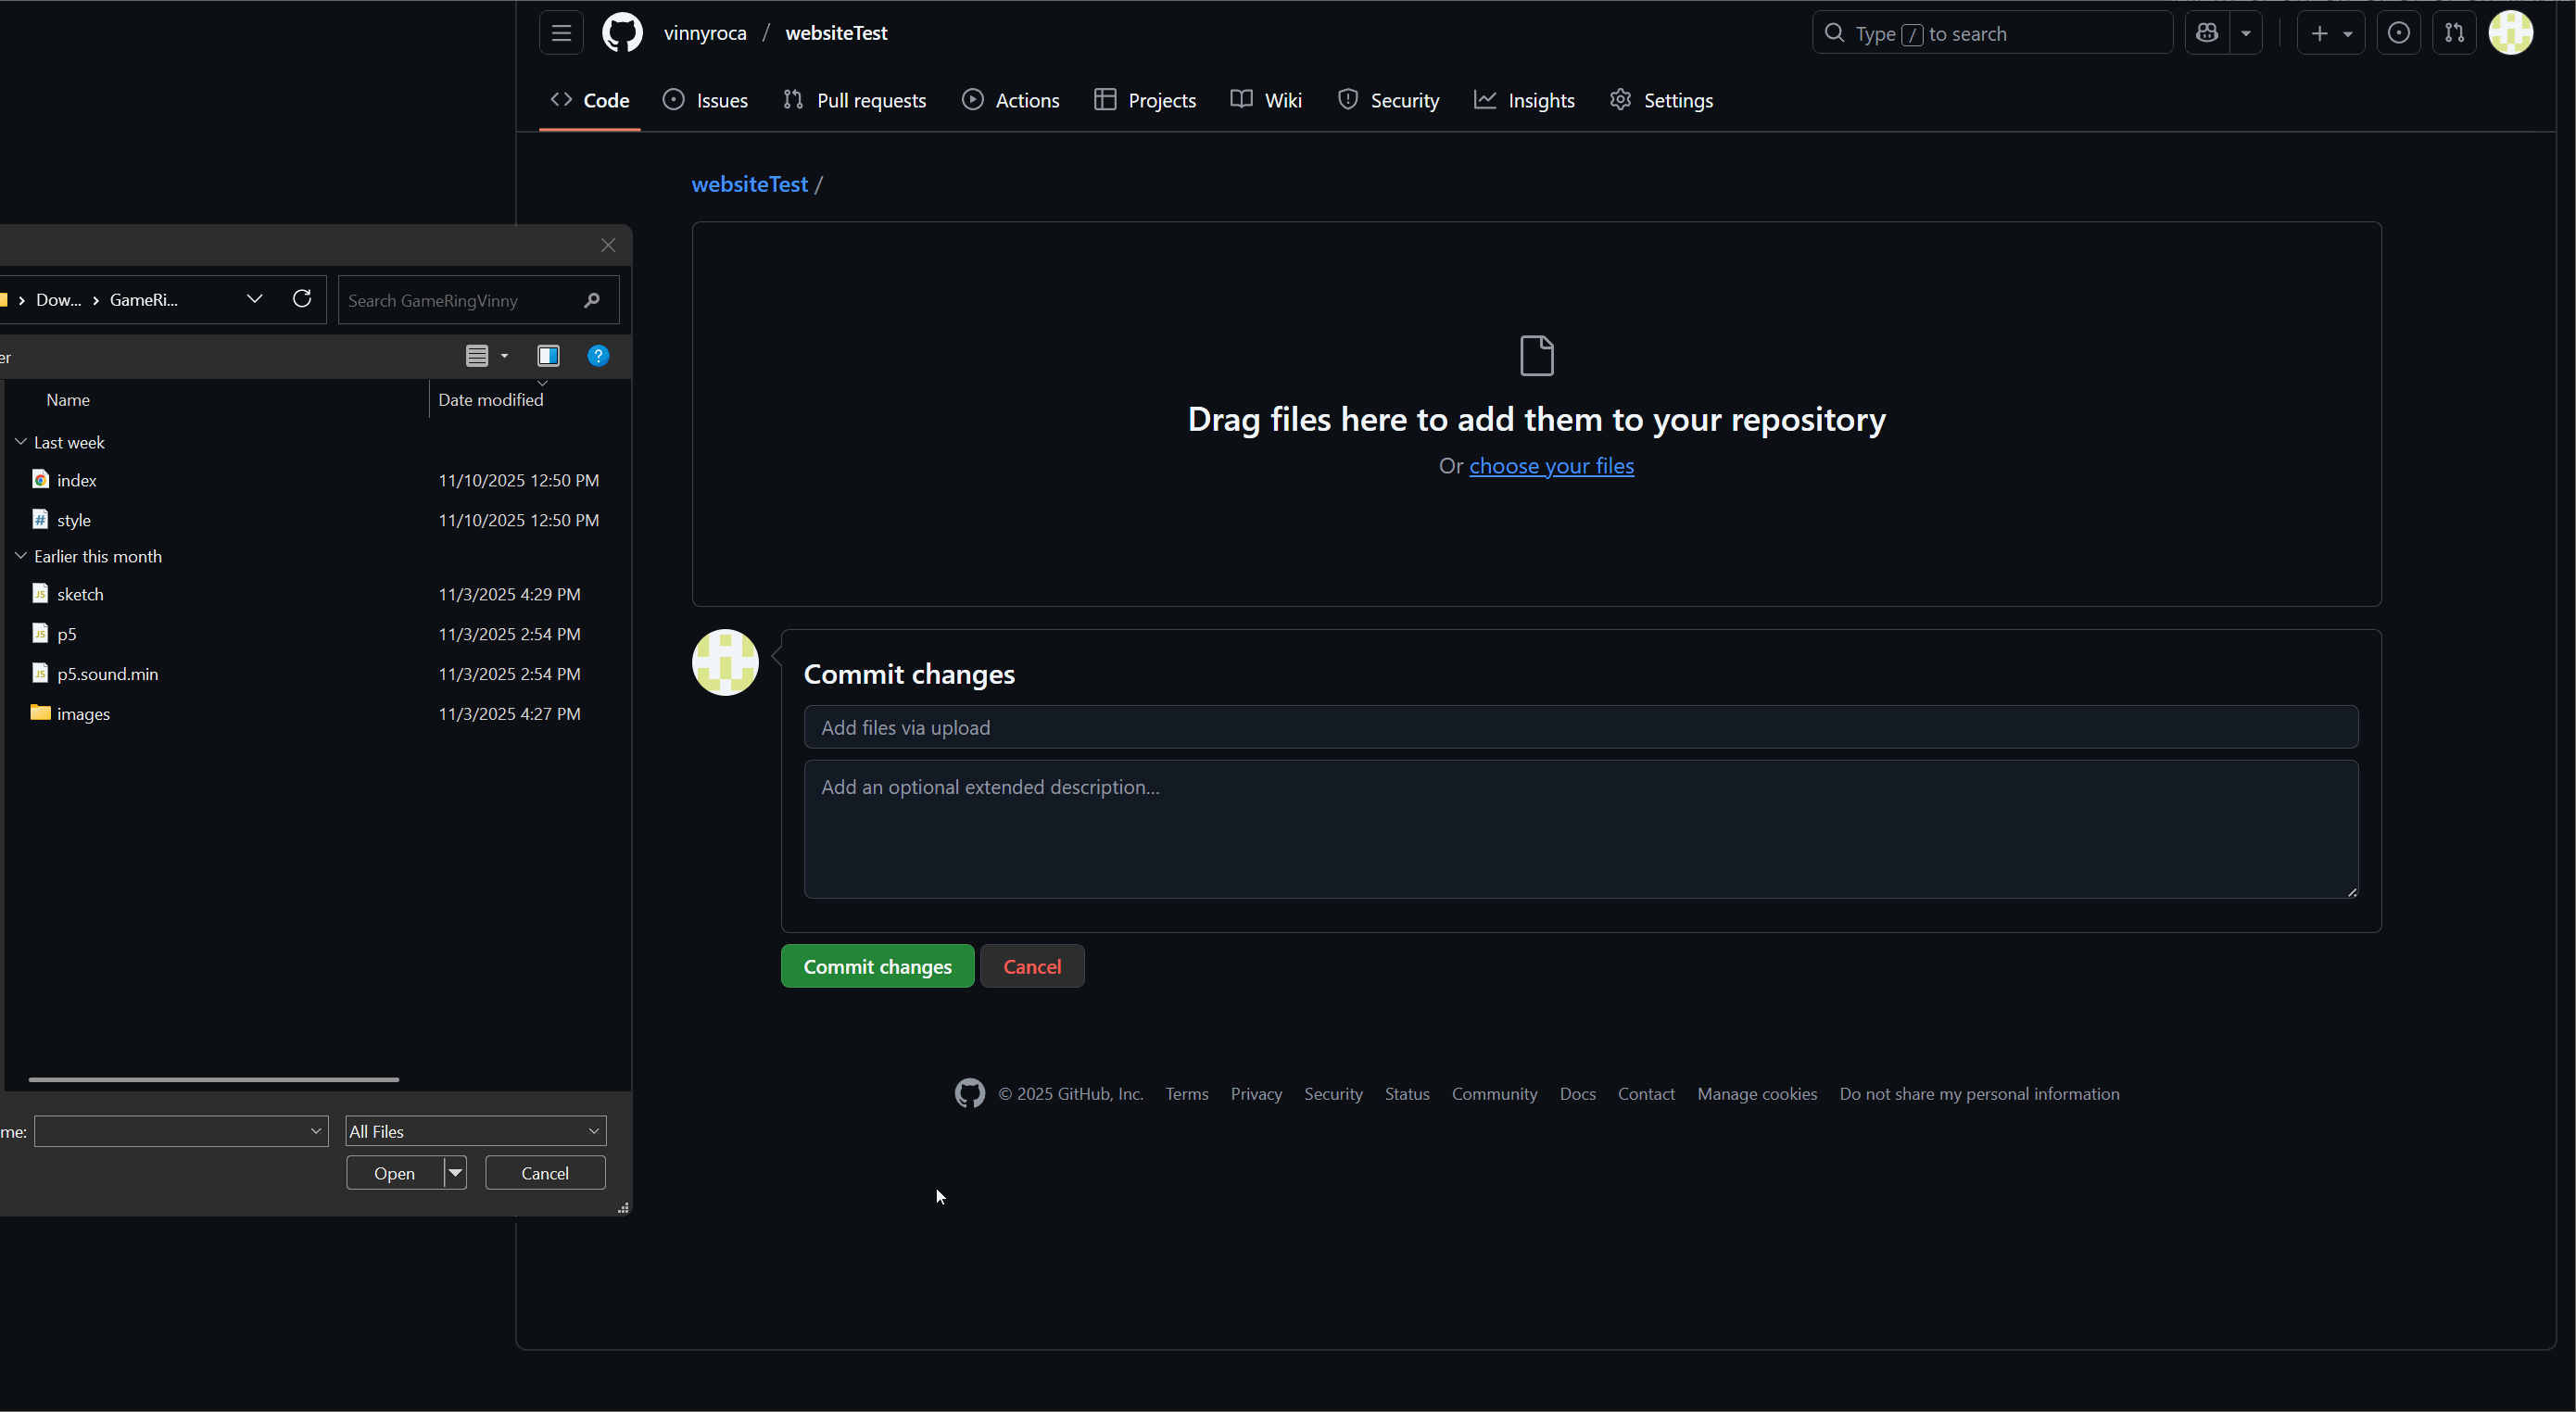This screenshot has width=2576, height=1412.
Task: Open the create new dropdown next to plus
Action: click(2348, 32)
